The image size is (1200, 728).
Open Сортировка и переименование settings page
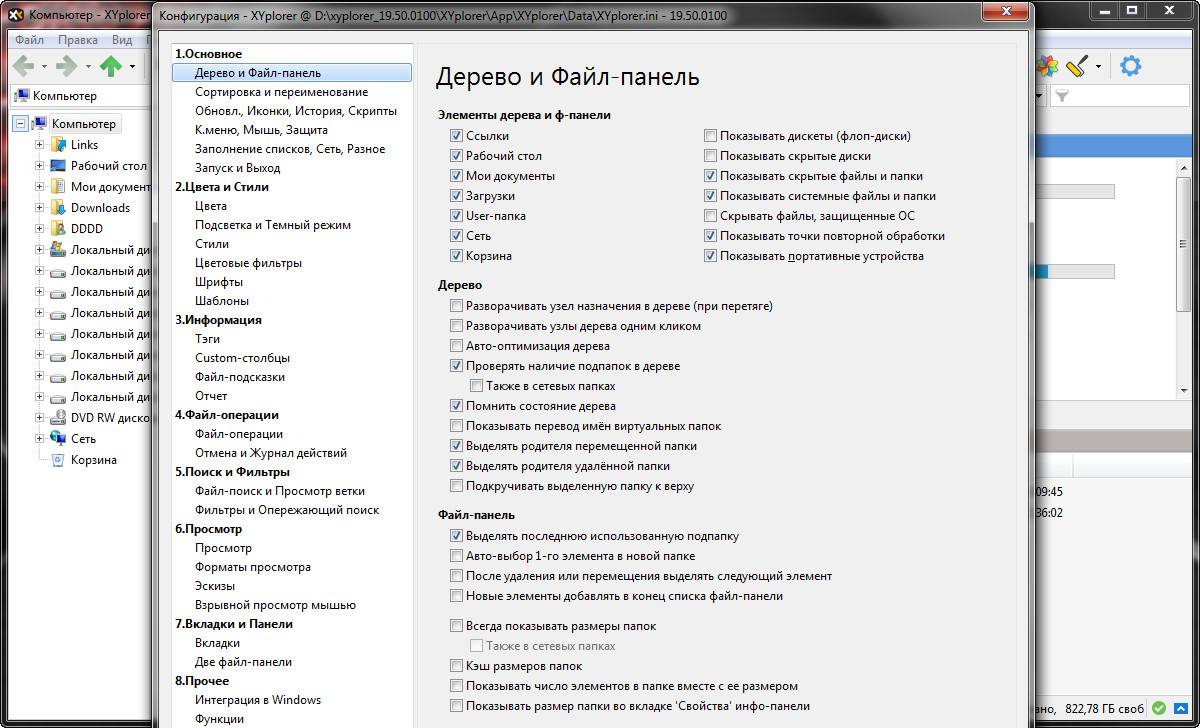tap(282, 92)
